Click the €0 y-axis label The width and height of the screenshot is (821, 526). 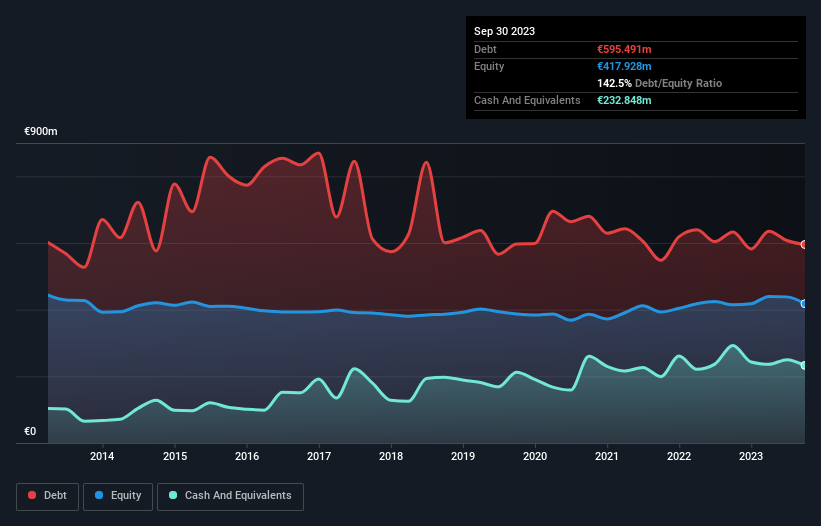[x=30, y=431]
